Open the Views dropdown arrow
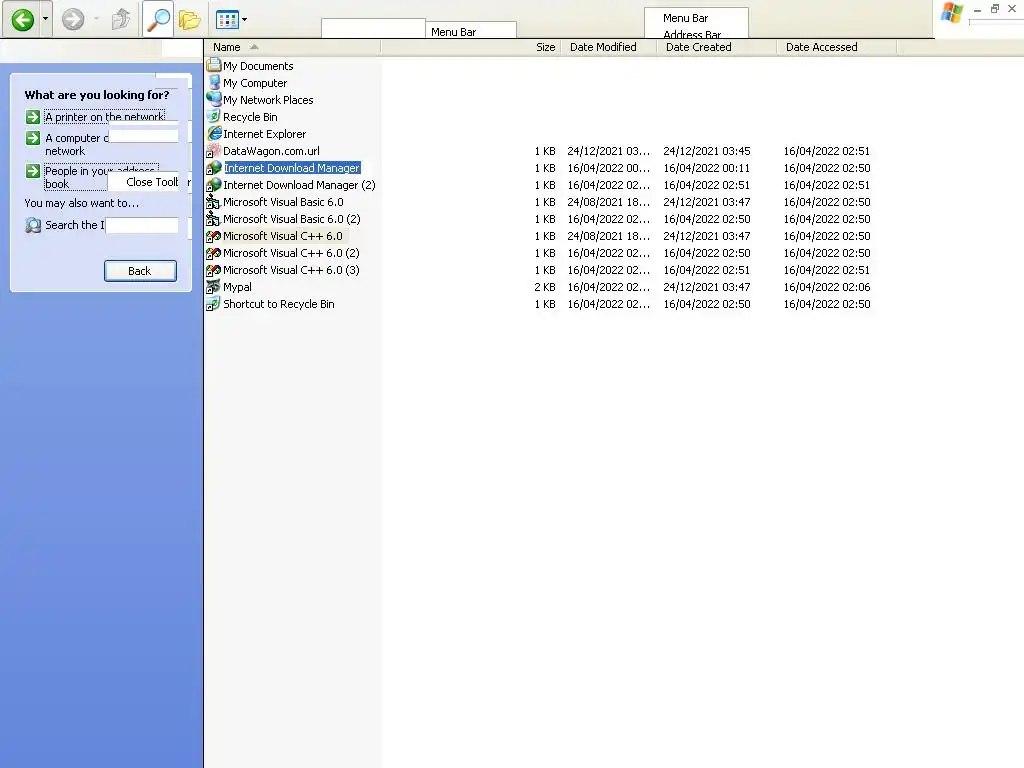The width and height of the screenshot is (1024, 768). click(x=244, y=20)
